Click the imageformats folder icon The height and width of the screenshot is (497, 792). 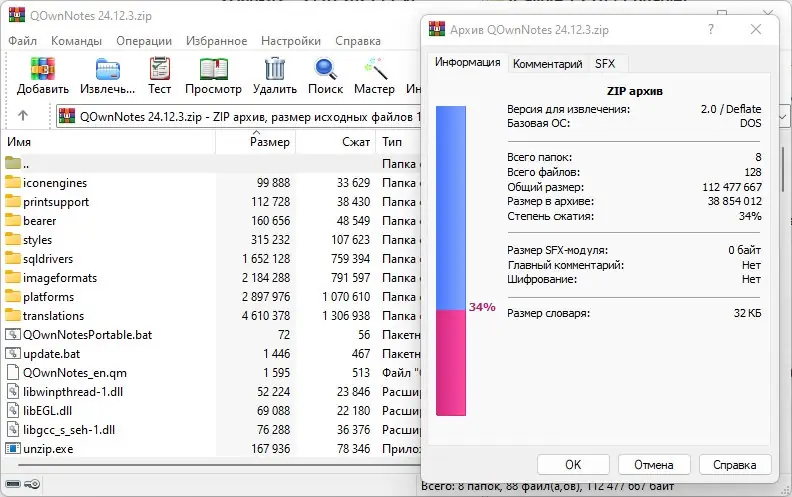13,277
